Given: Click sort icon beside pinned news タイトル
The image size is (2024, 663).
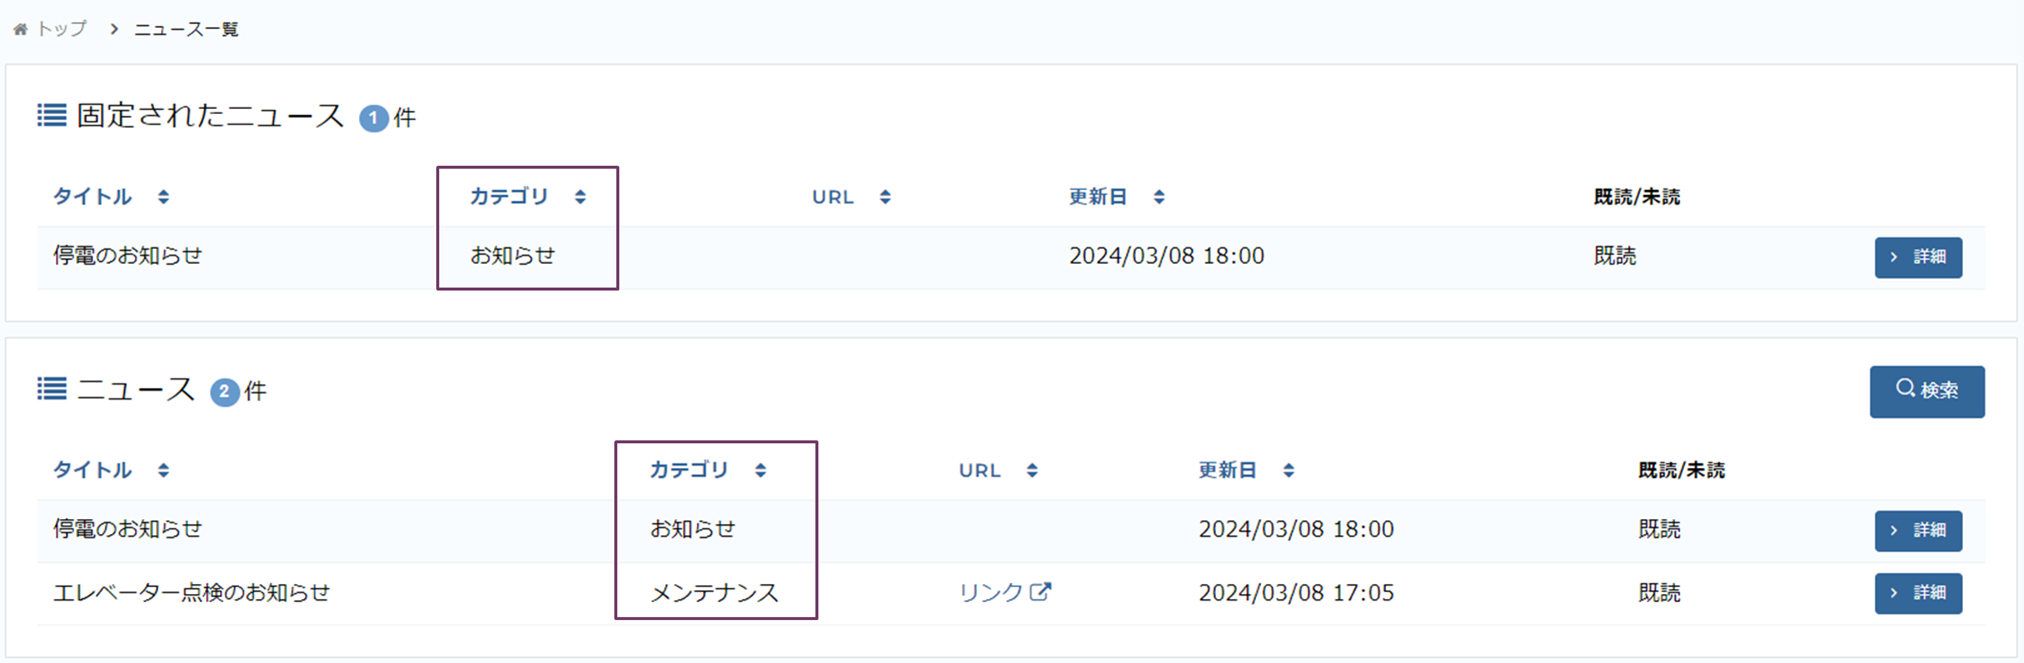Looking at the screenshot, I should coord(163,197).
